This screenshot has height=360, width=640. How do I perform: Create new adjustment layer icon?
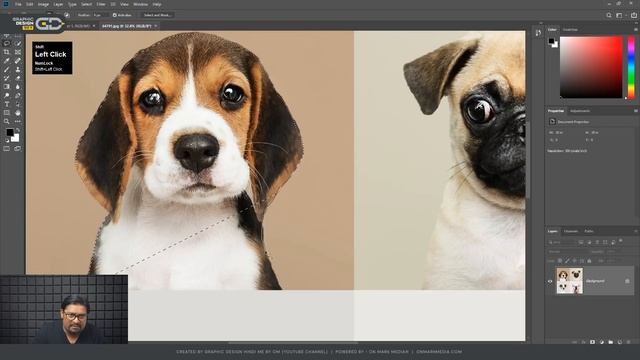(602, 342)
